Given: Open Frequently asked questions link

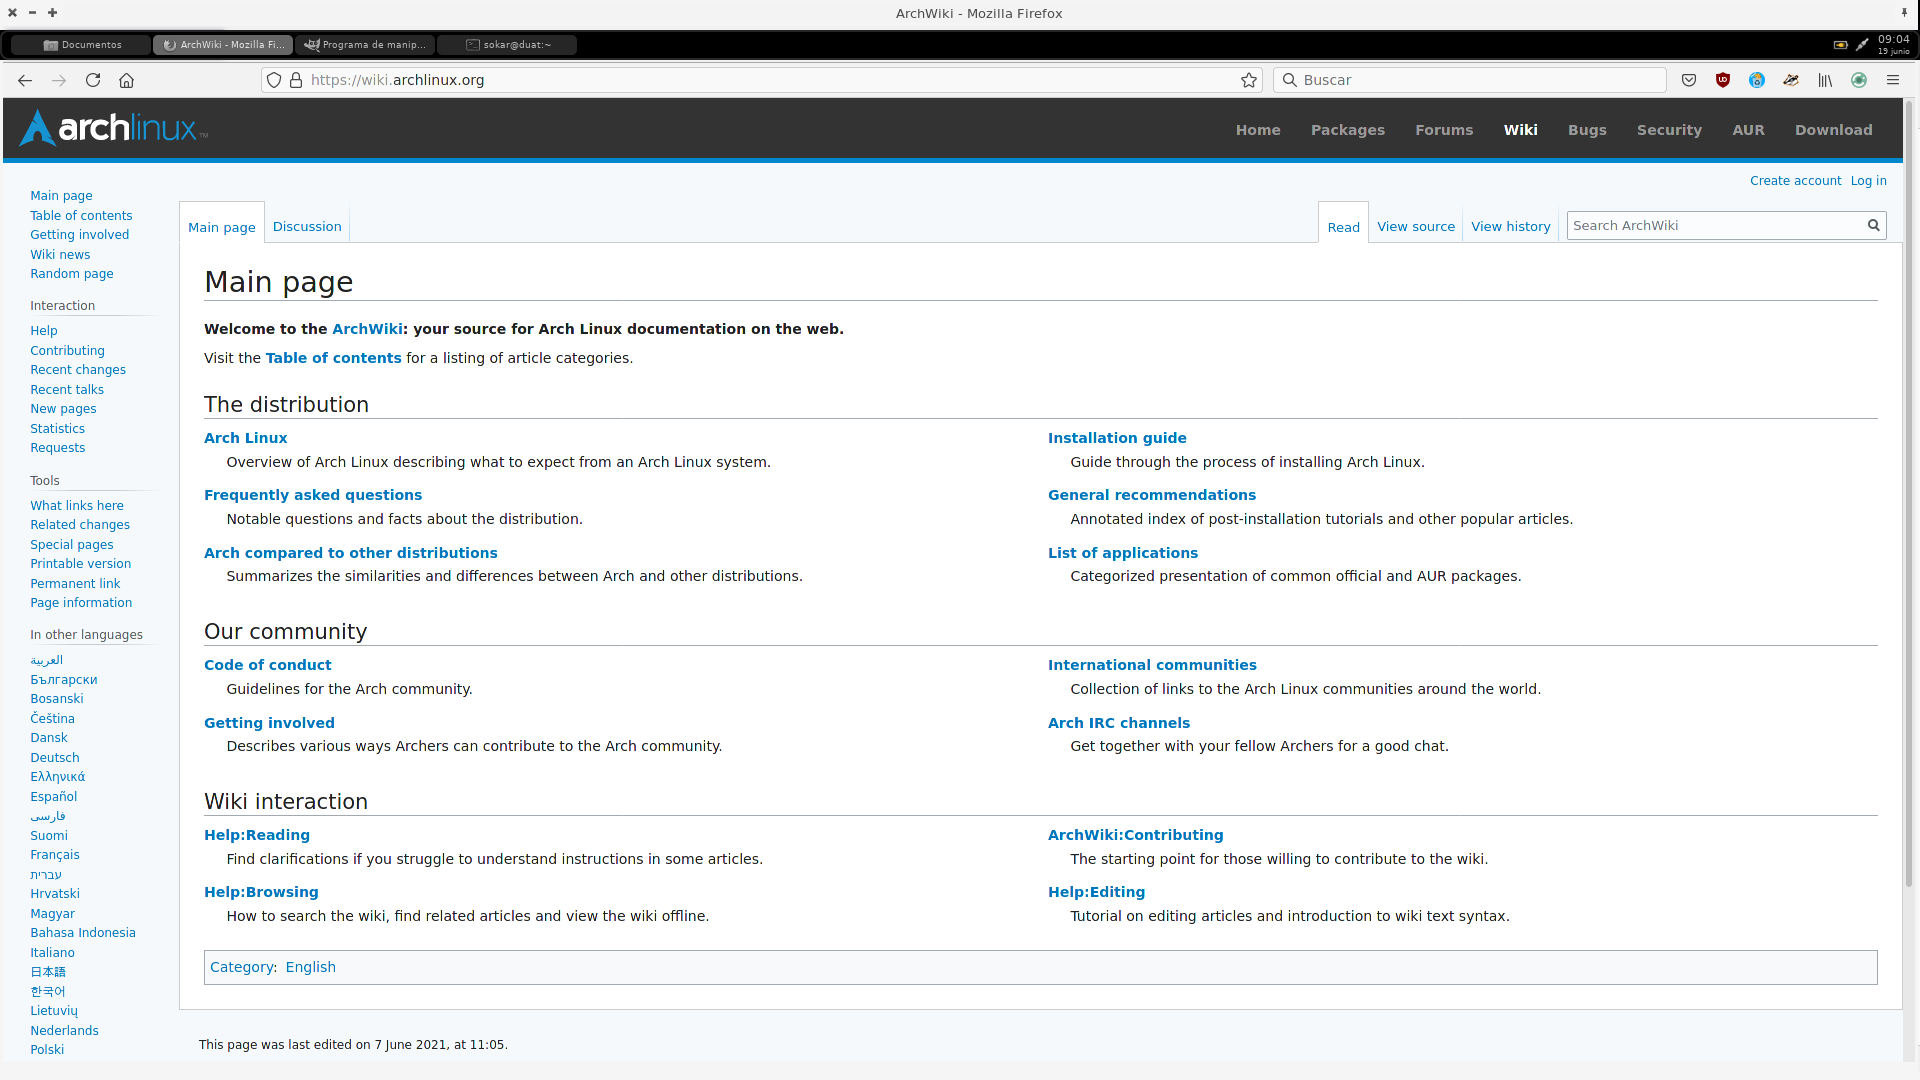Looking at the screenshot, I should pyautogui.click(x=313, y=495).
